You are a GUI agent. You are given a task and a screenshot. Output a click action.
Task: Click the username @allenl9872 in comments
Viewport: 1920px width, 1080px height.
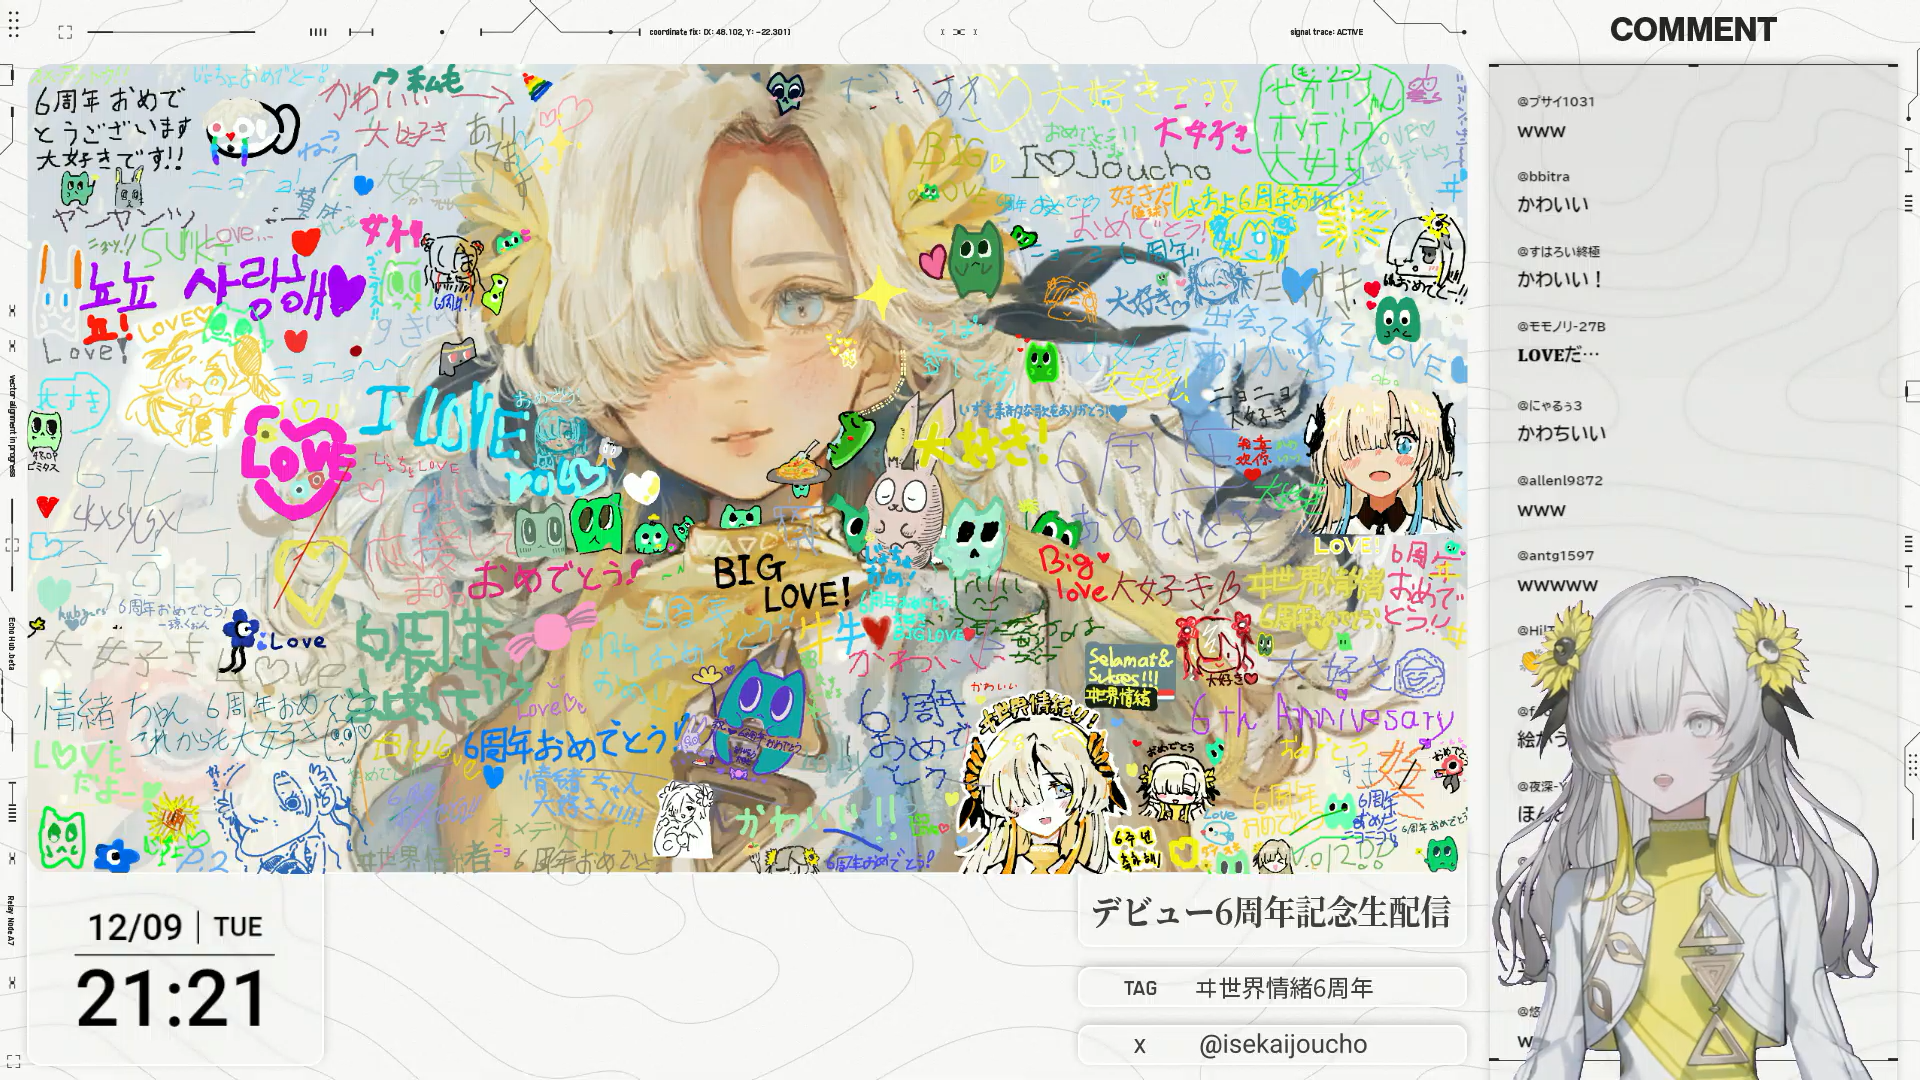pos(1559,481)
